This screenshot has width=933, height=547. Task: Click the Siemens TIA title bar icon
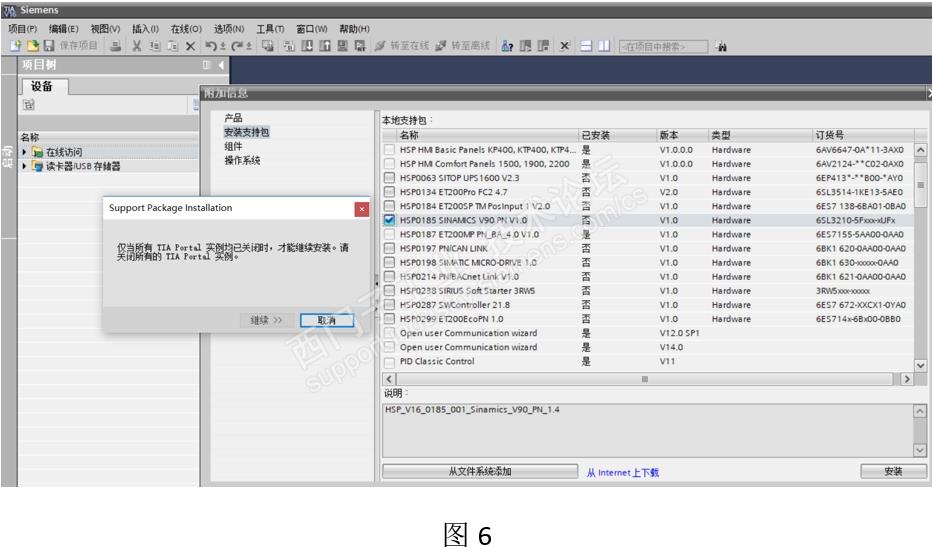(x=10, y=10)
